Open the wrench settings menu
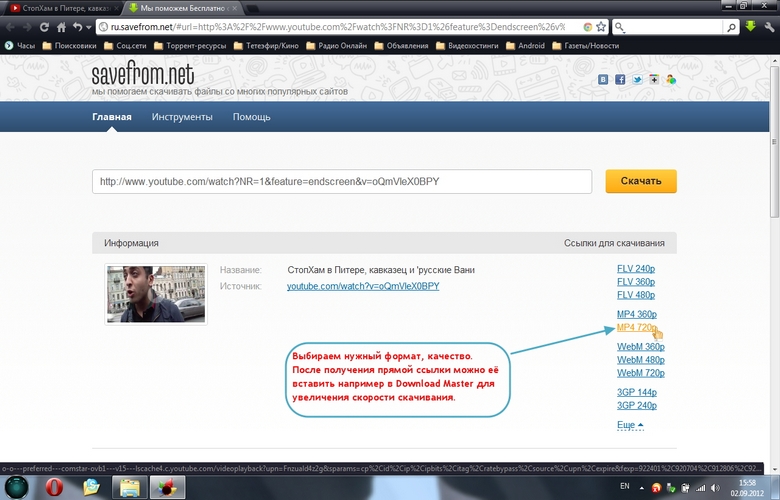Viewport: 780px width, 500px height. (769, 27)
